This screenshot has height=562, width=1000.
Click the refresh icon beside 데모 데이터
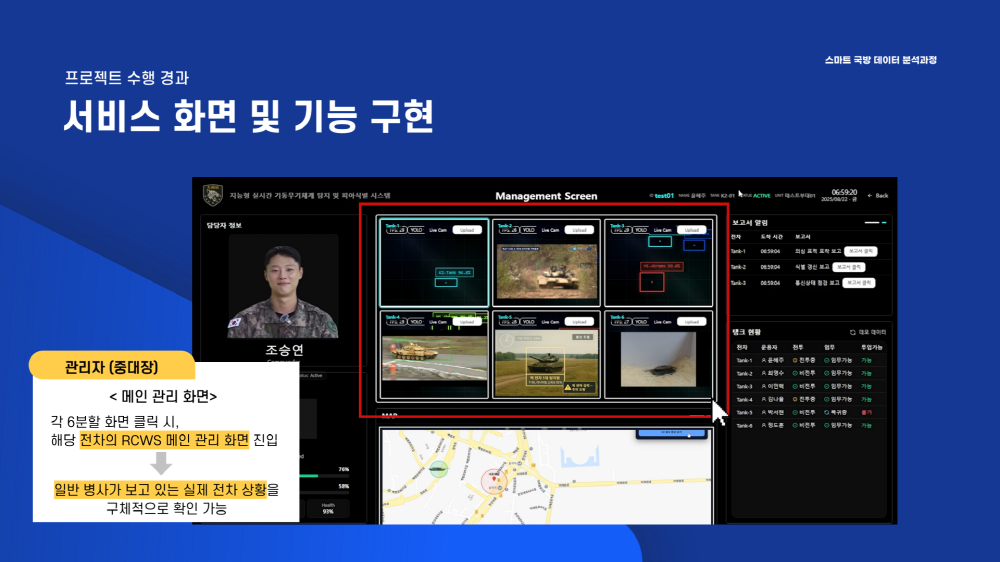point(853,332)
